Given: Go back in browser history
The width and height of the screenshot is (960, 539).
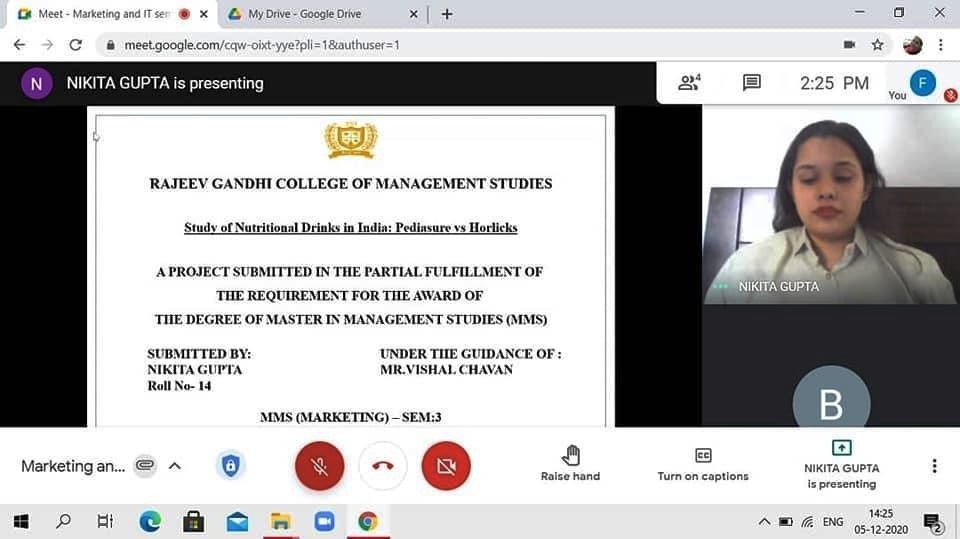Looking at the screenshot, I should (20, 45).
